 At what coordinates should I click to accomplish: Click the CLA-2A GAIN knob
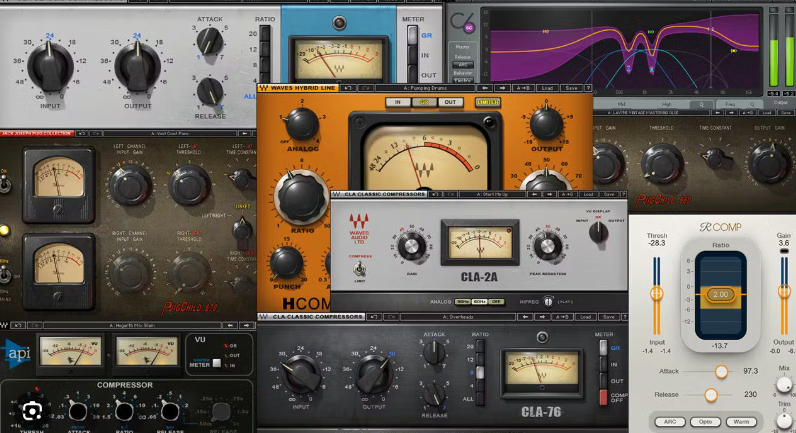point(411,247)
